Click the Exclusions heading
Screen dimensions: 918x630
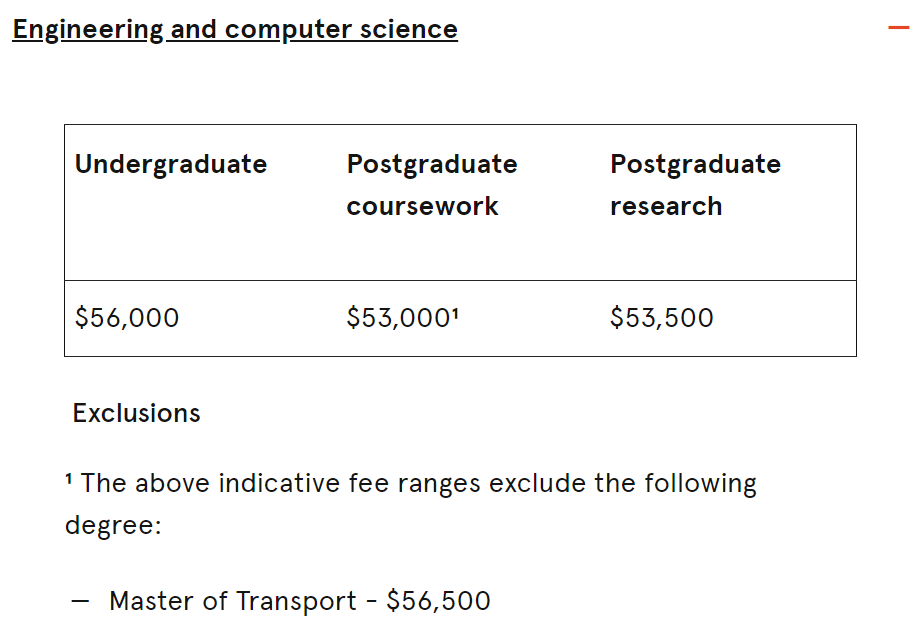[136, 413]
